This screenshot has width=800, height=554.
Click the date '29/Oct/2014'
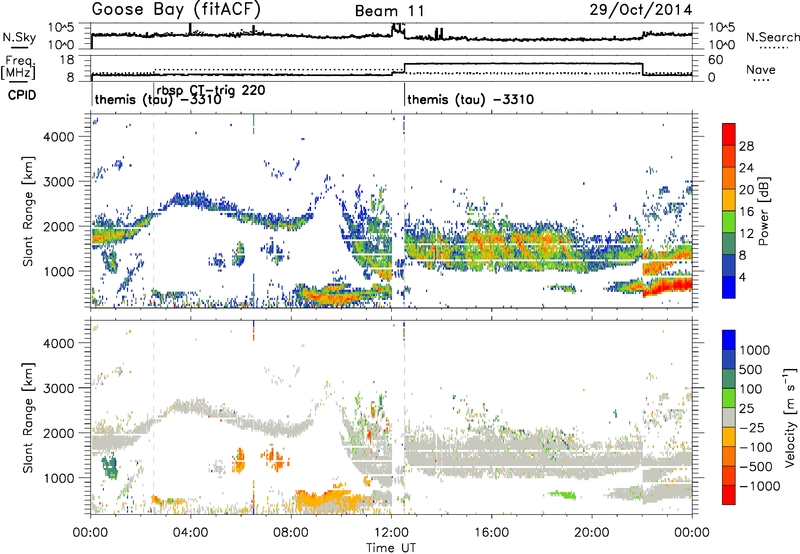click(641, 10)
